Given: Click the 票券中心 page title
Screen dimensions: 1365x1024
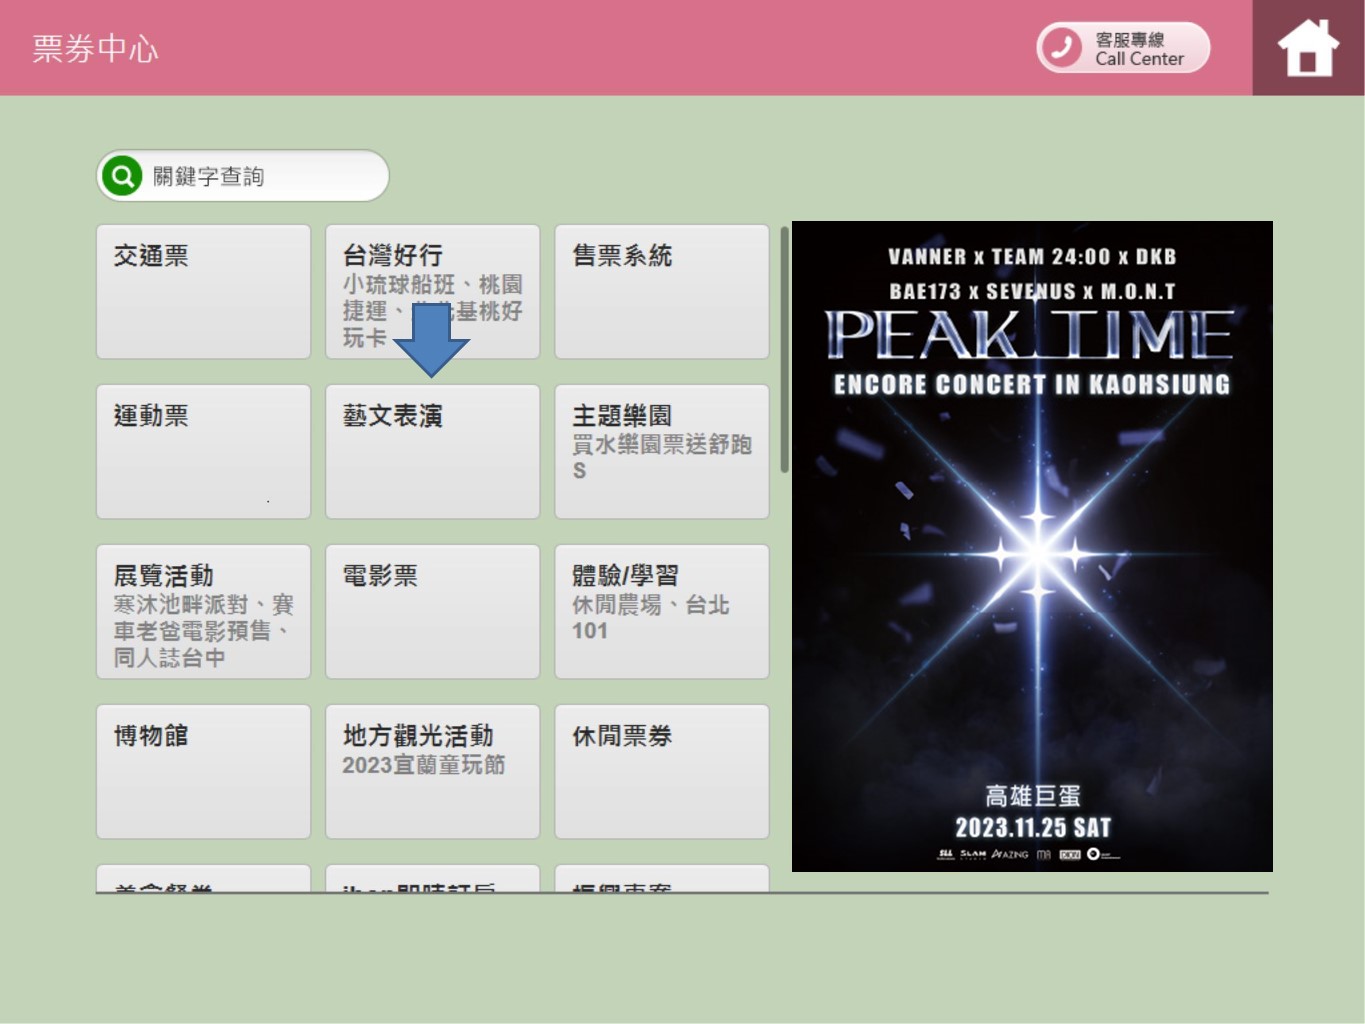Looking at the screenshot, I should [x=95, y=49].
